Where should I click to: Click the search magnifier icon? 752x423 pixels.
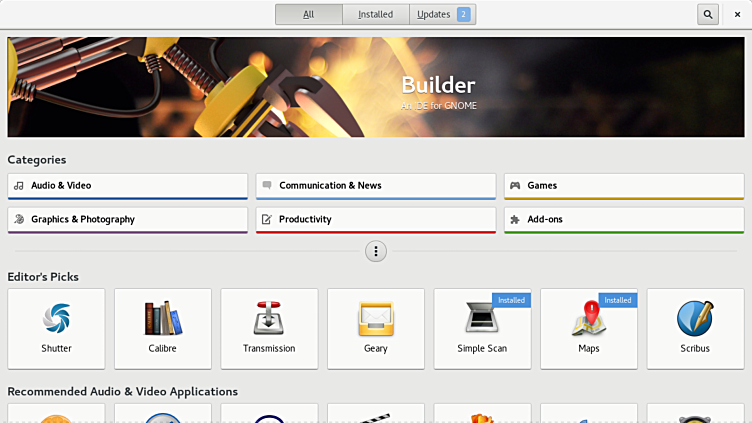(x=708, y=14)
